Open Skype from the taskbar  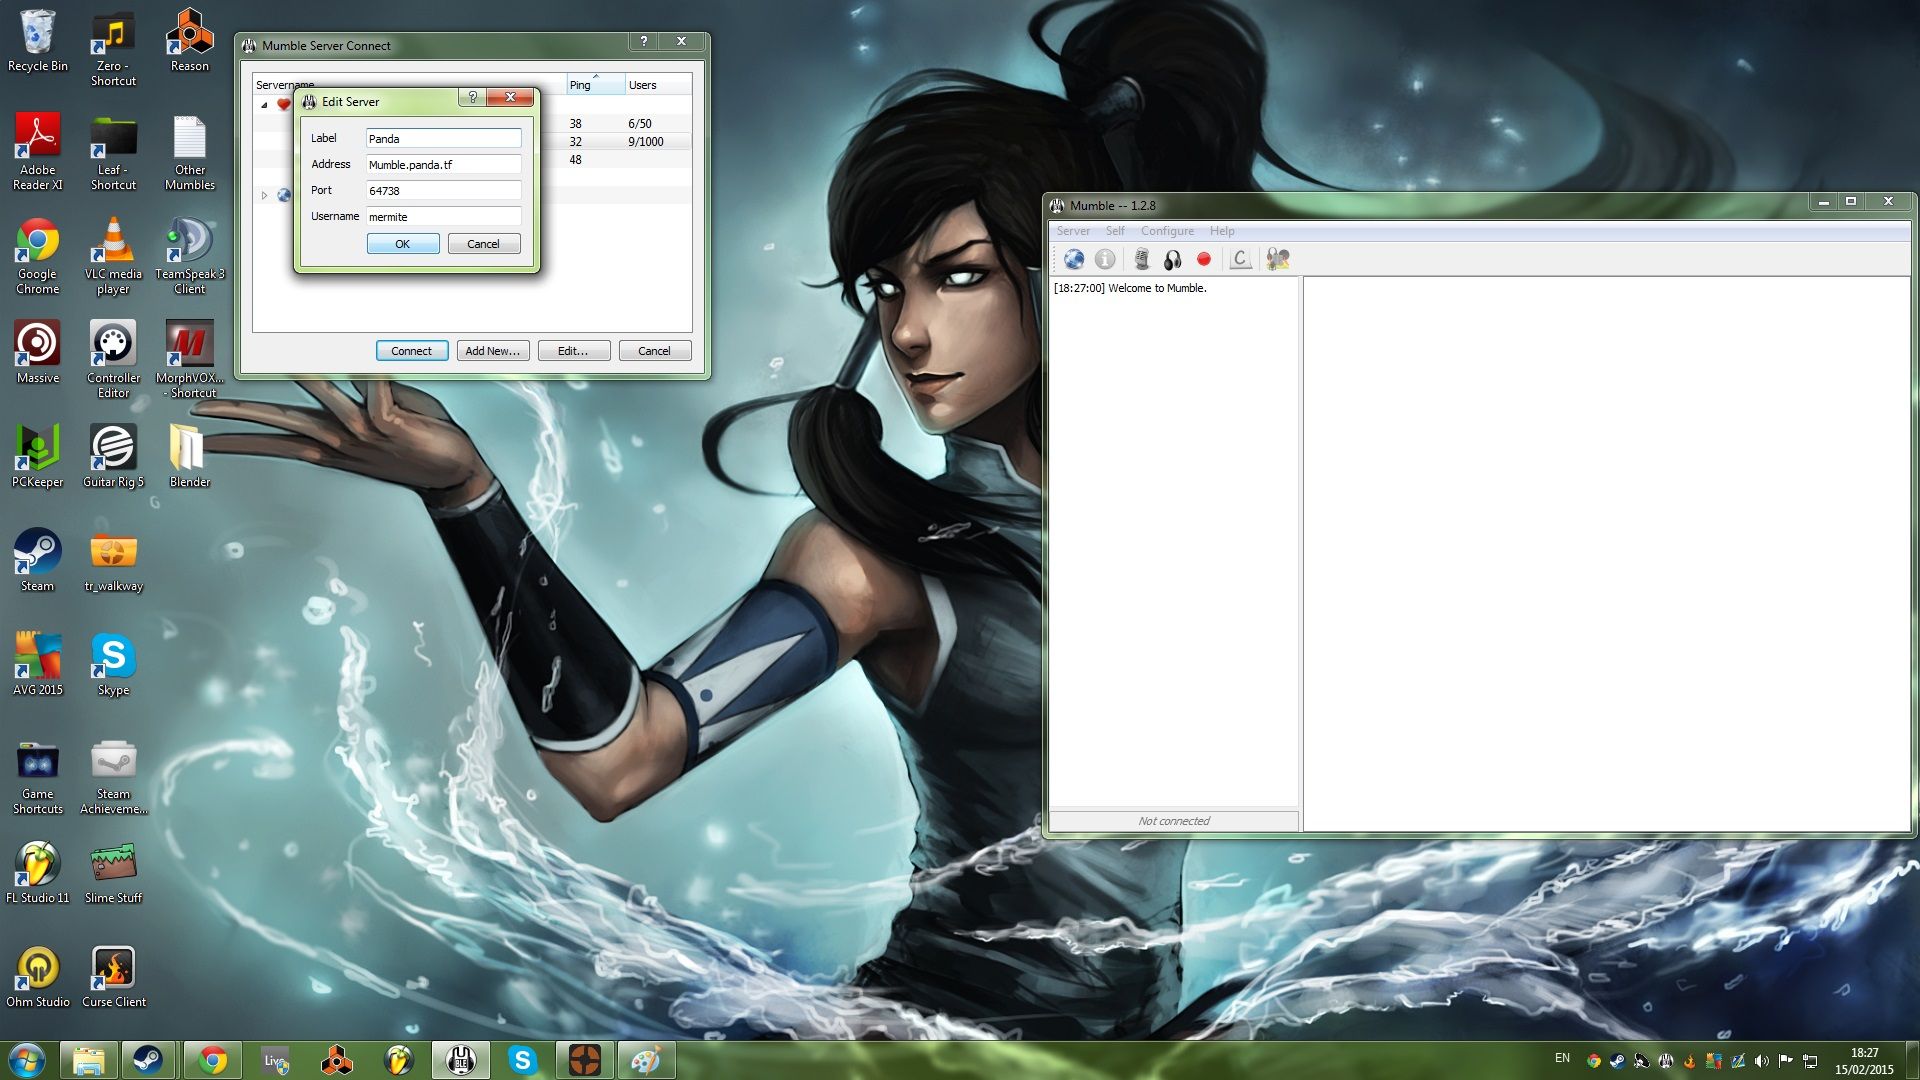click(522, 1060)
